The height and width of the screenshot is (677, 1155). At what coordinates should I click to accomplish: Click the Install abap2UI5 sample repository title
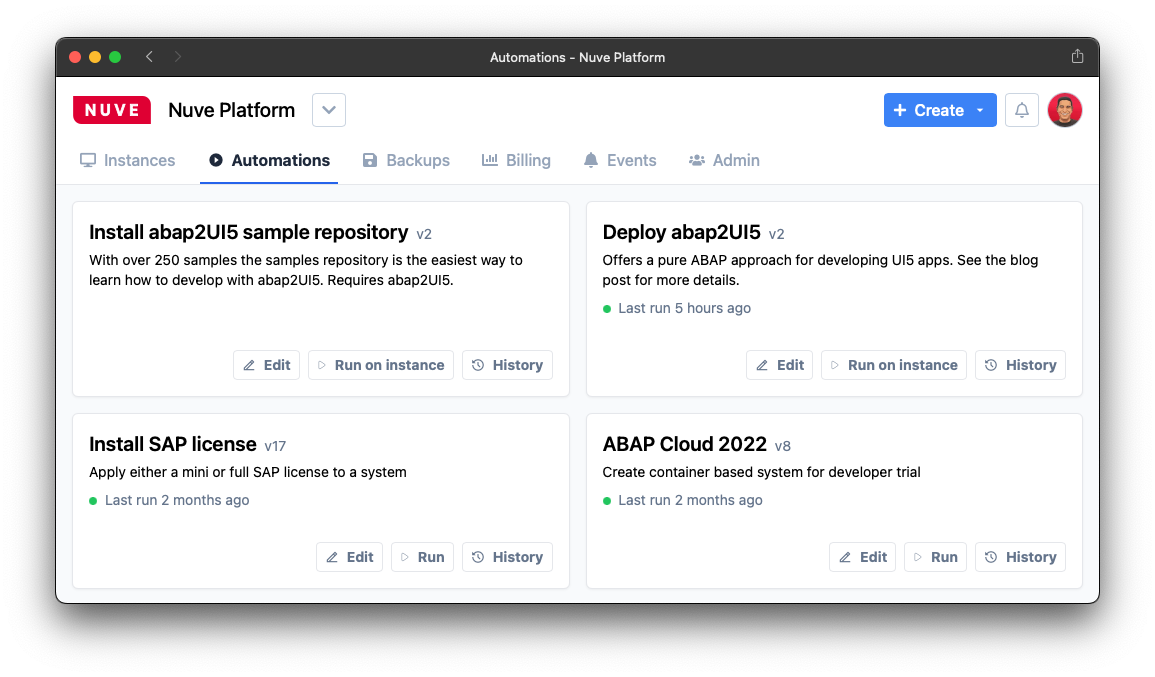click(x=248, y=232)
